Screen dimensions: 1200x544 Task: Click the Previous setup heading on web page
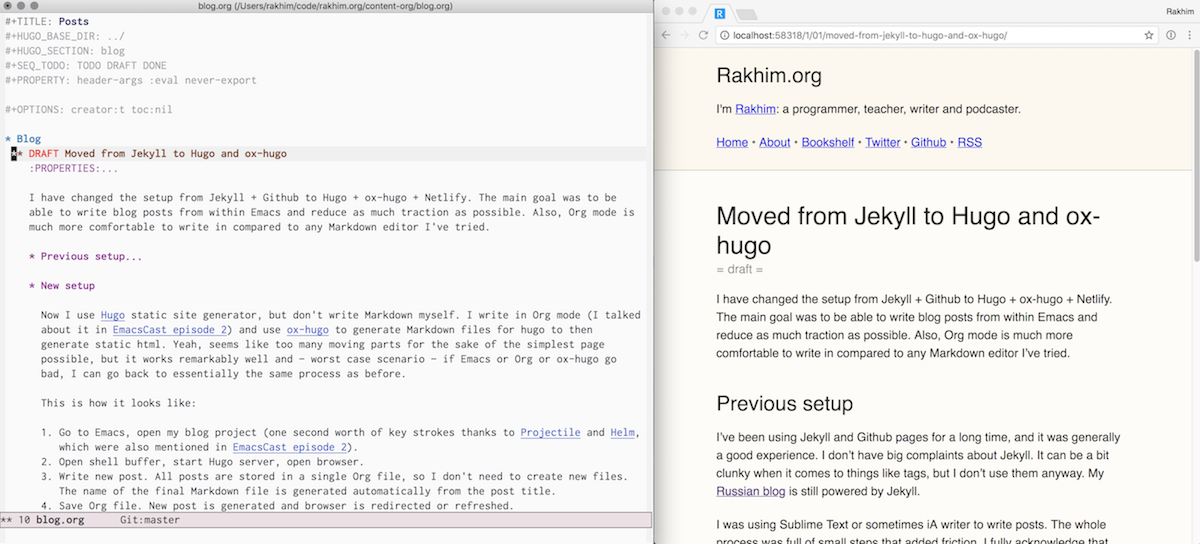(784, 404)
